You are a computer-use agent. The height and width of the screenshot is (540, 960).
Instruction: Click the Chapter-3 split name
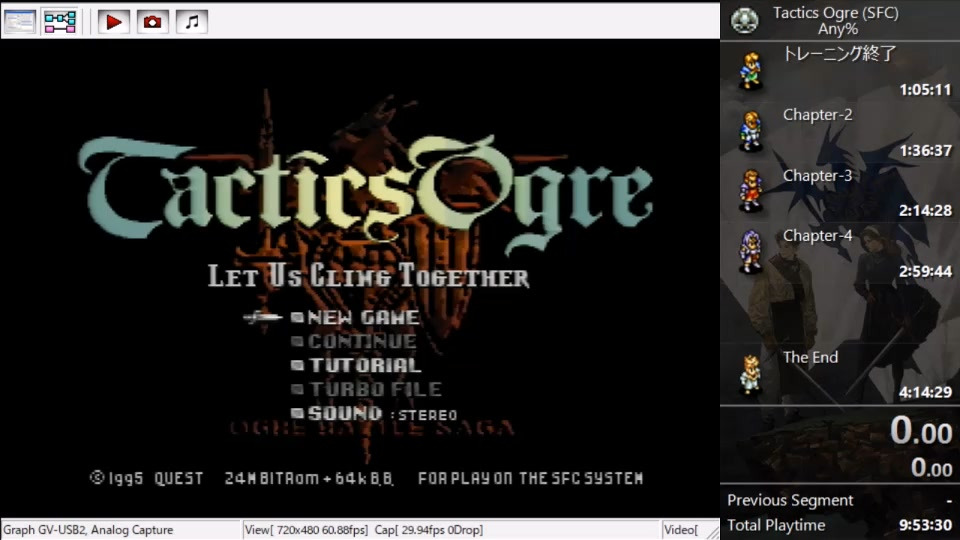(817, 175)
